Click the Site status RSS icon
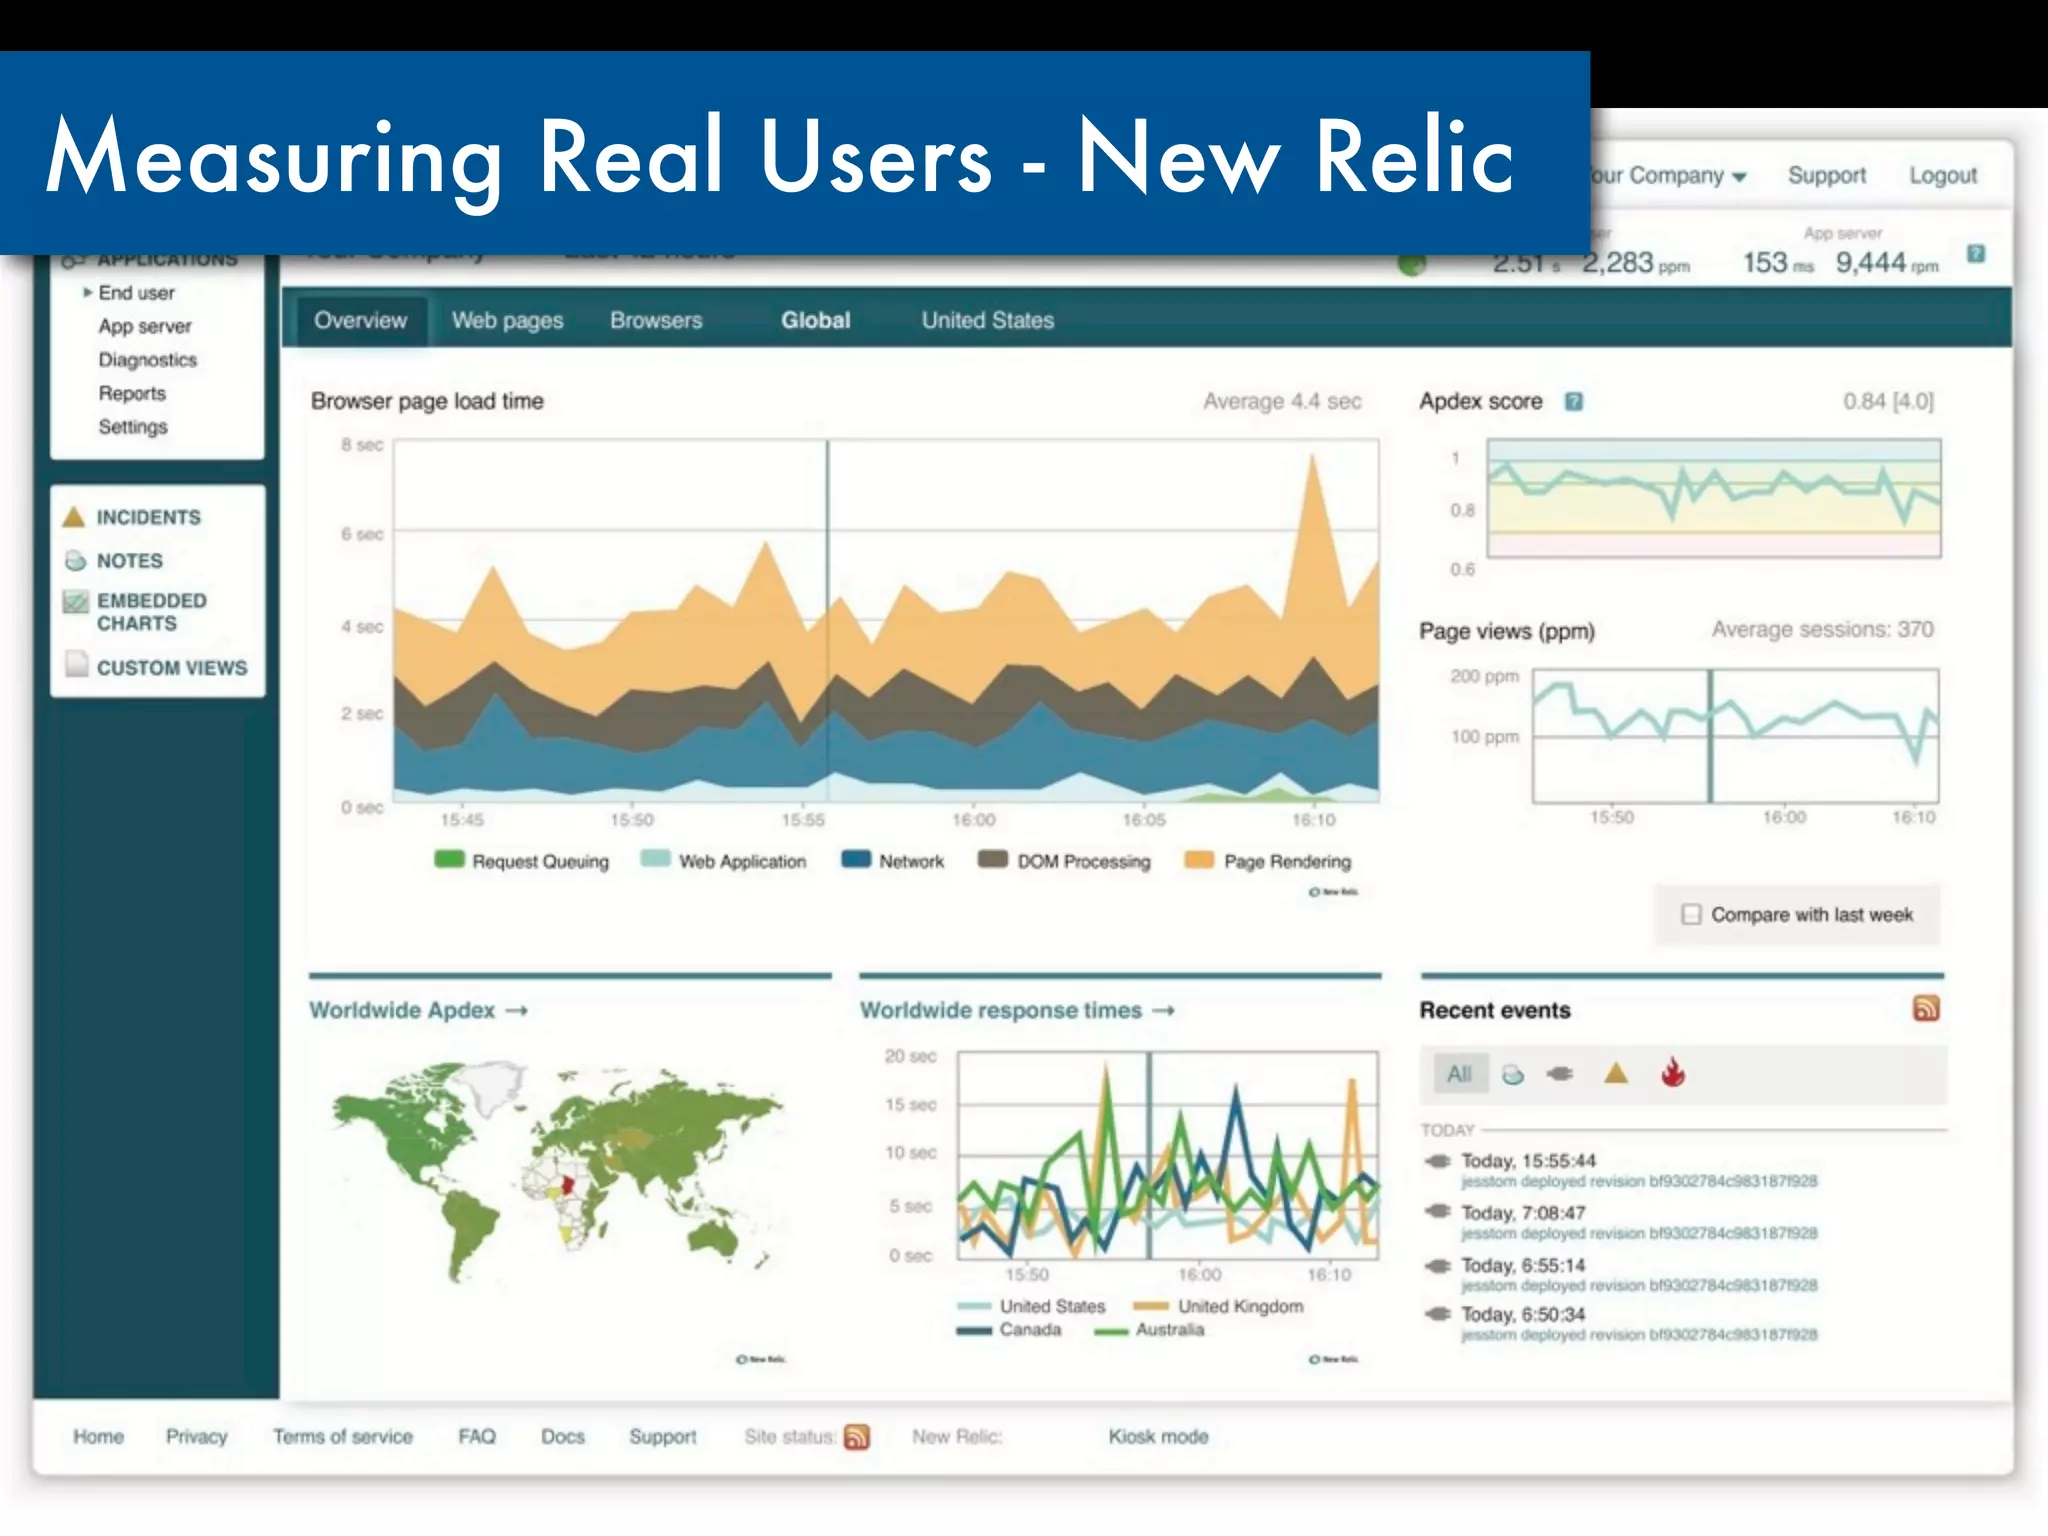2048x1536 pixels. 857,1436
